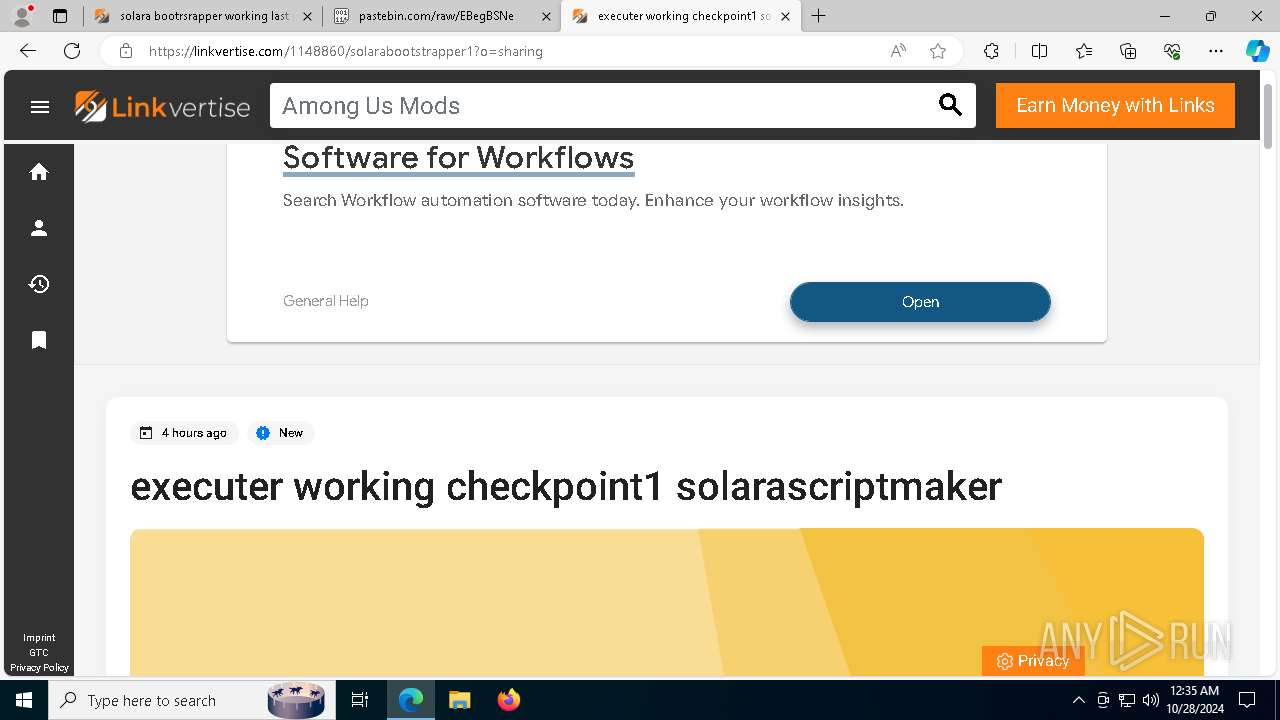Open browser profile avatar
Image resolution: width=1280 pixels, height=720 pixels.
[x=22, y=16]
